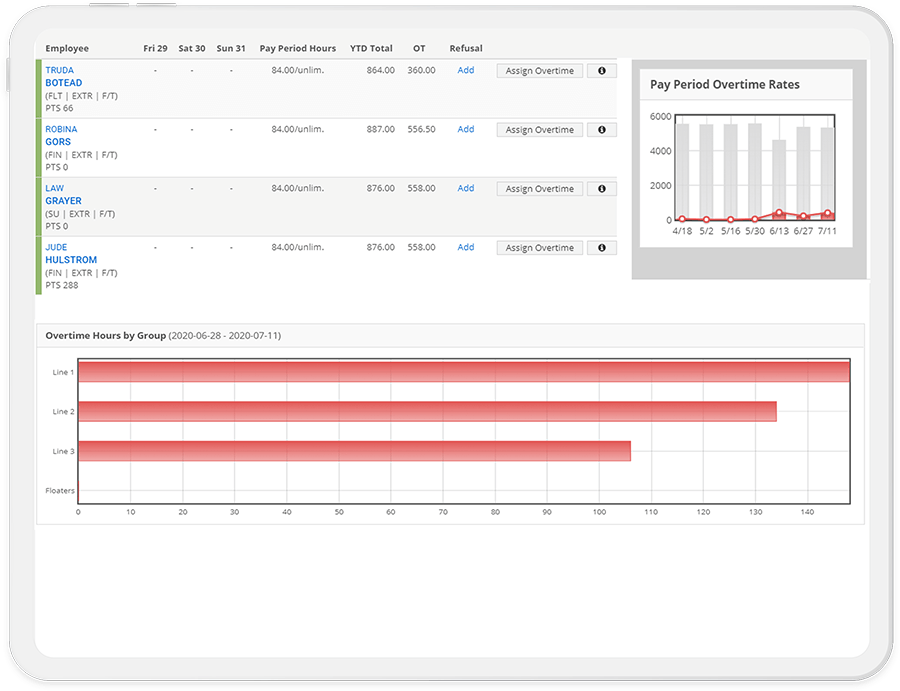Click the 6/13 data point on rates chart
Viewport: 900px width, 691px height.
point(779,212)
